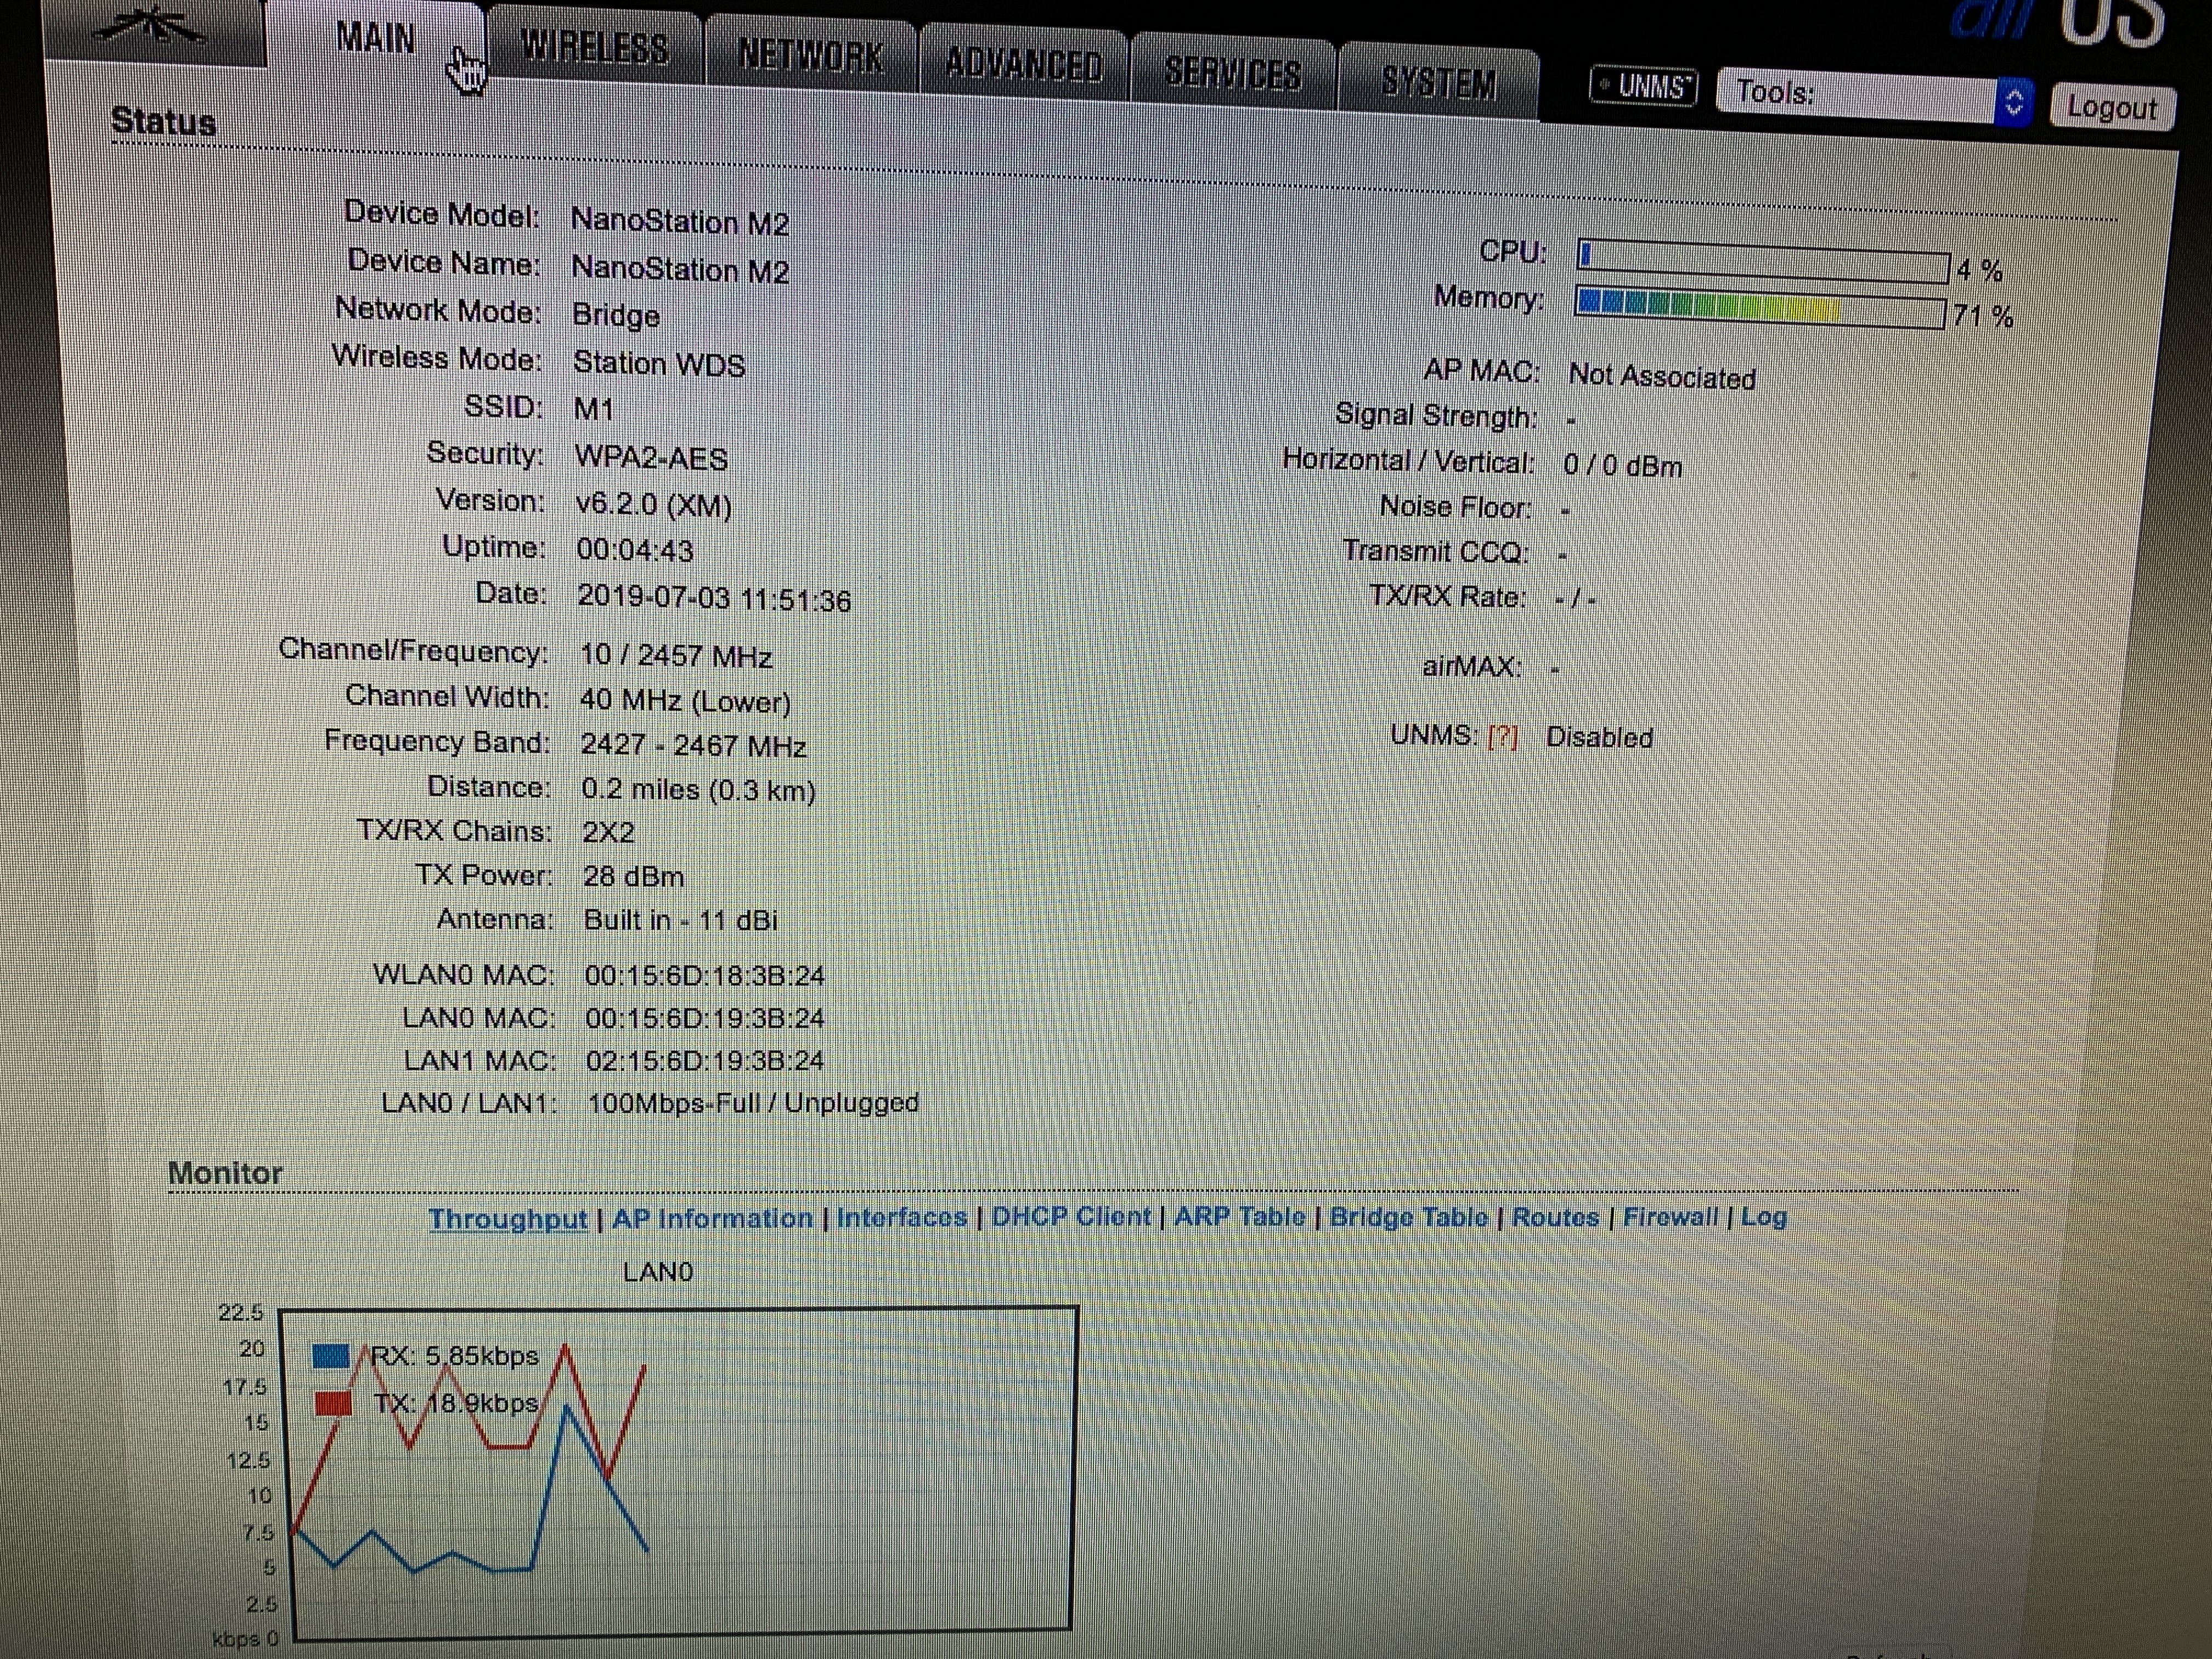
Task: Open the Bridge Table link
Action: point(1409,1216)
